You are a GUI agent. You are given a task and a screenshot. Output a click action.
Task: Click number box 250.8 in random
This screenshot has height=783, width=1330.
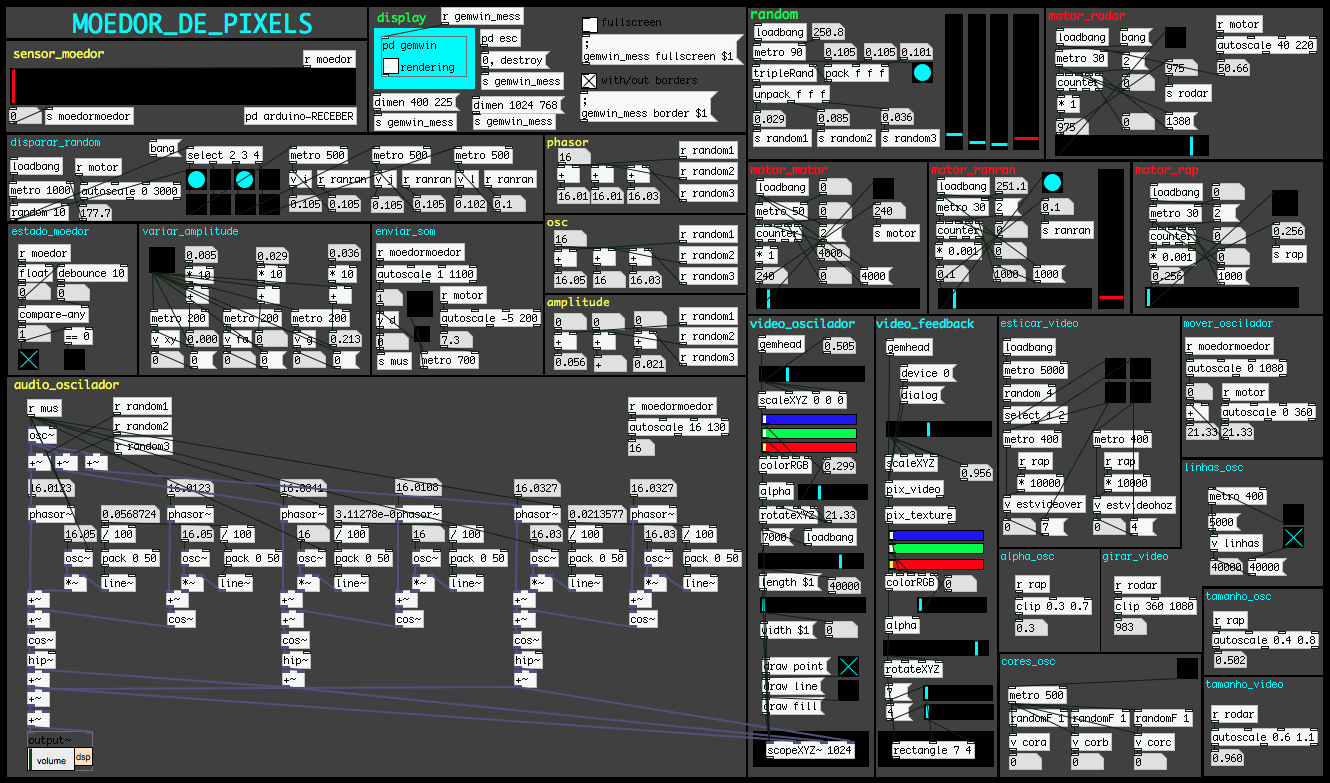pyautogui.click(x=829, y=32)
